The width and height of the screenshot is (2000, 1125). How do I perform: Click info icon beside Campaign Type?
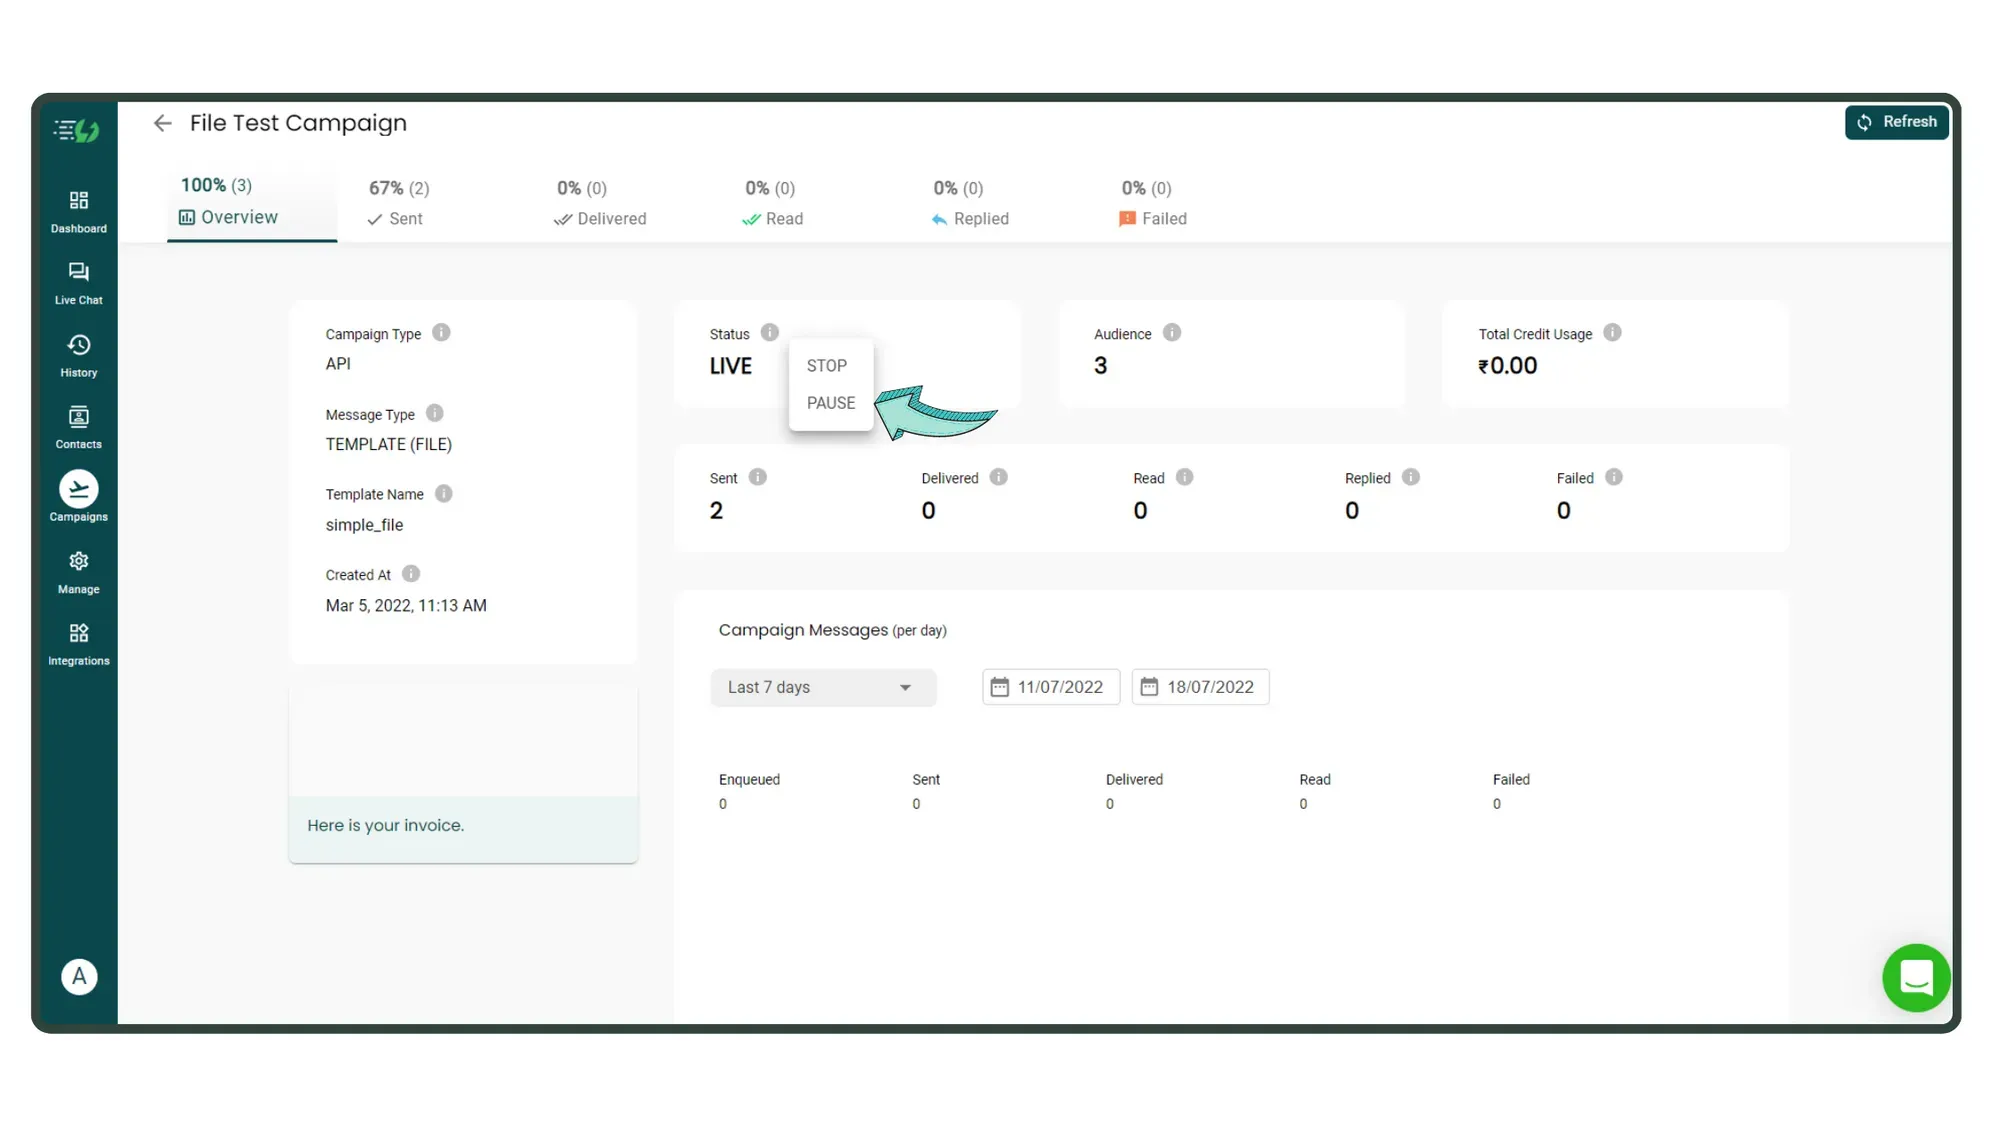pos(441,333)
